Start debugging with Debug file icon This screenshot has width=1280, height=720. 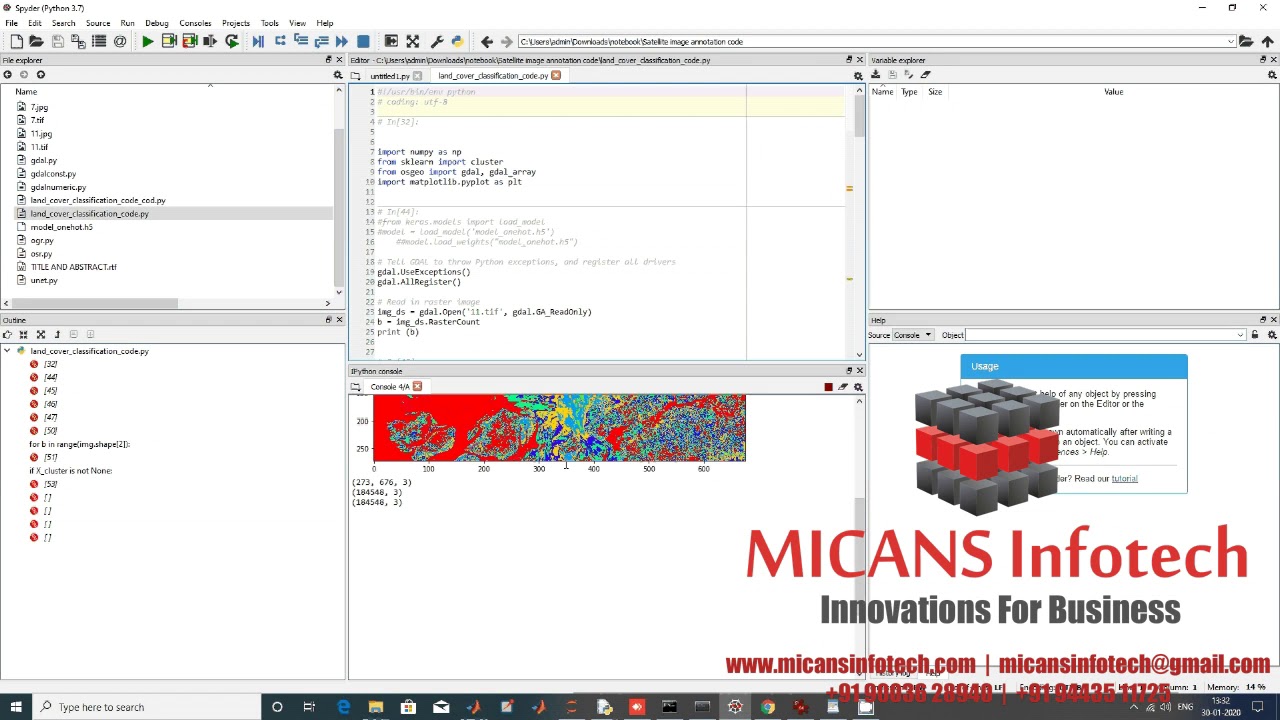click(x=258, y=41)
